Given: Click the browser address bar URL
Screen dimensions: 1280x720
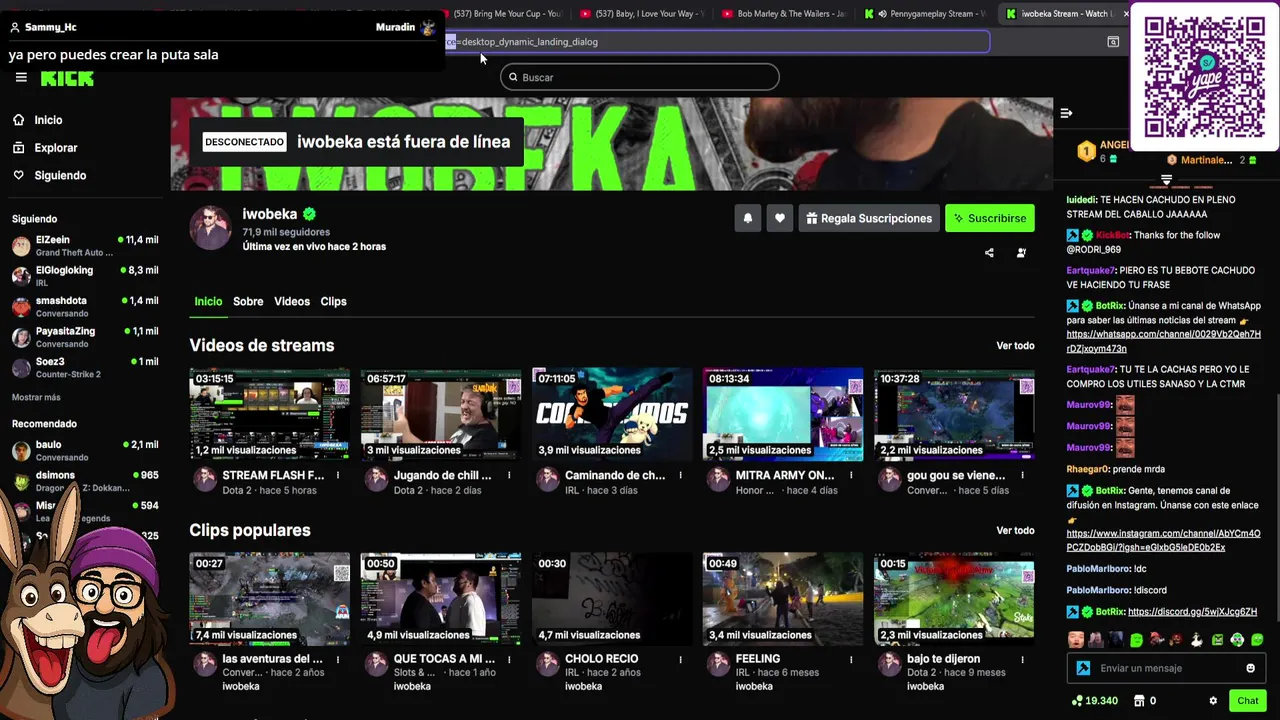Looking at the screenshot, I should click(715, 42).
